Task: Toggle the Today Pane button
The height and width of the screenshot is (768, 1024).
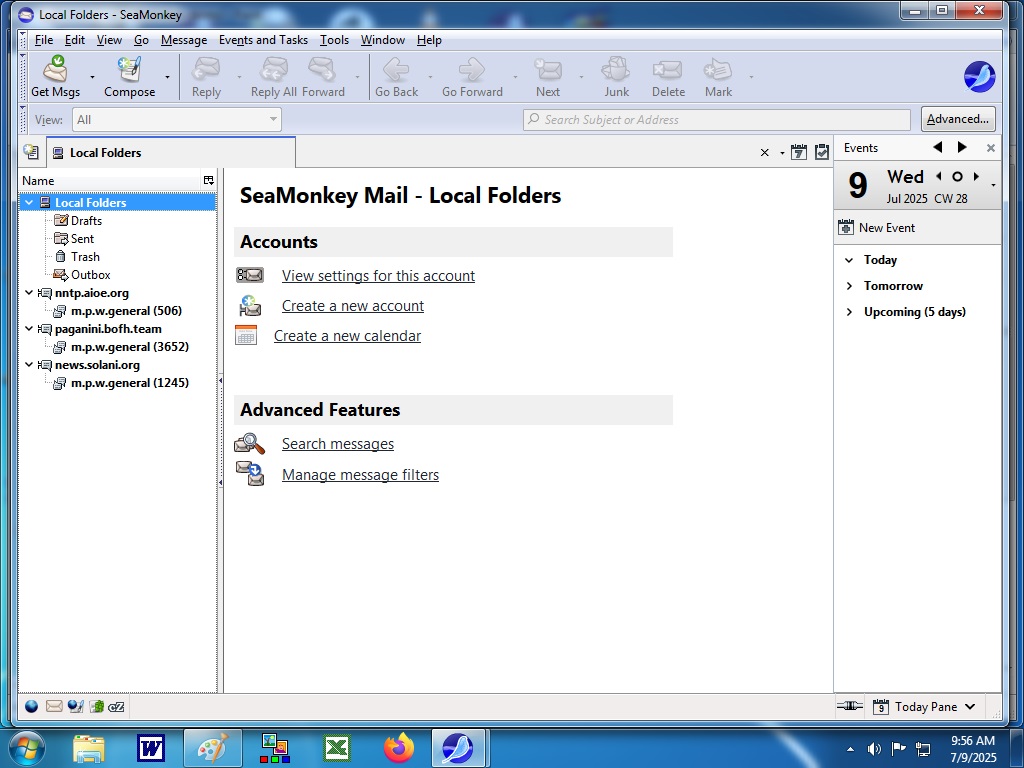Action: pyautogui.click(x=923, y=707)
